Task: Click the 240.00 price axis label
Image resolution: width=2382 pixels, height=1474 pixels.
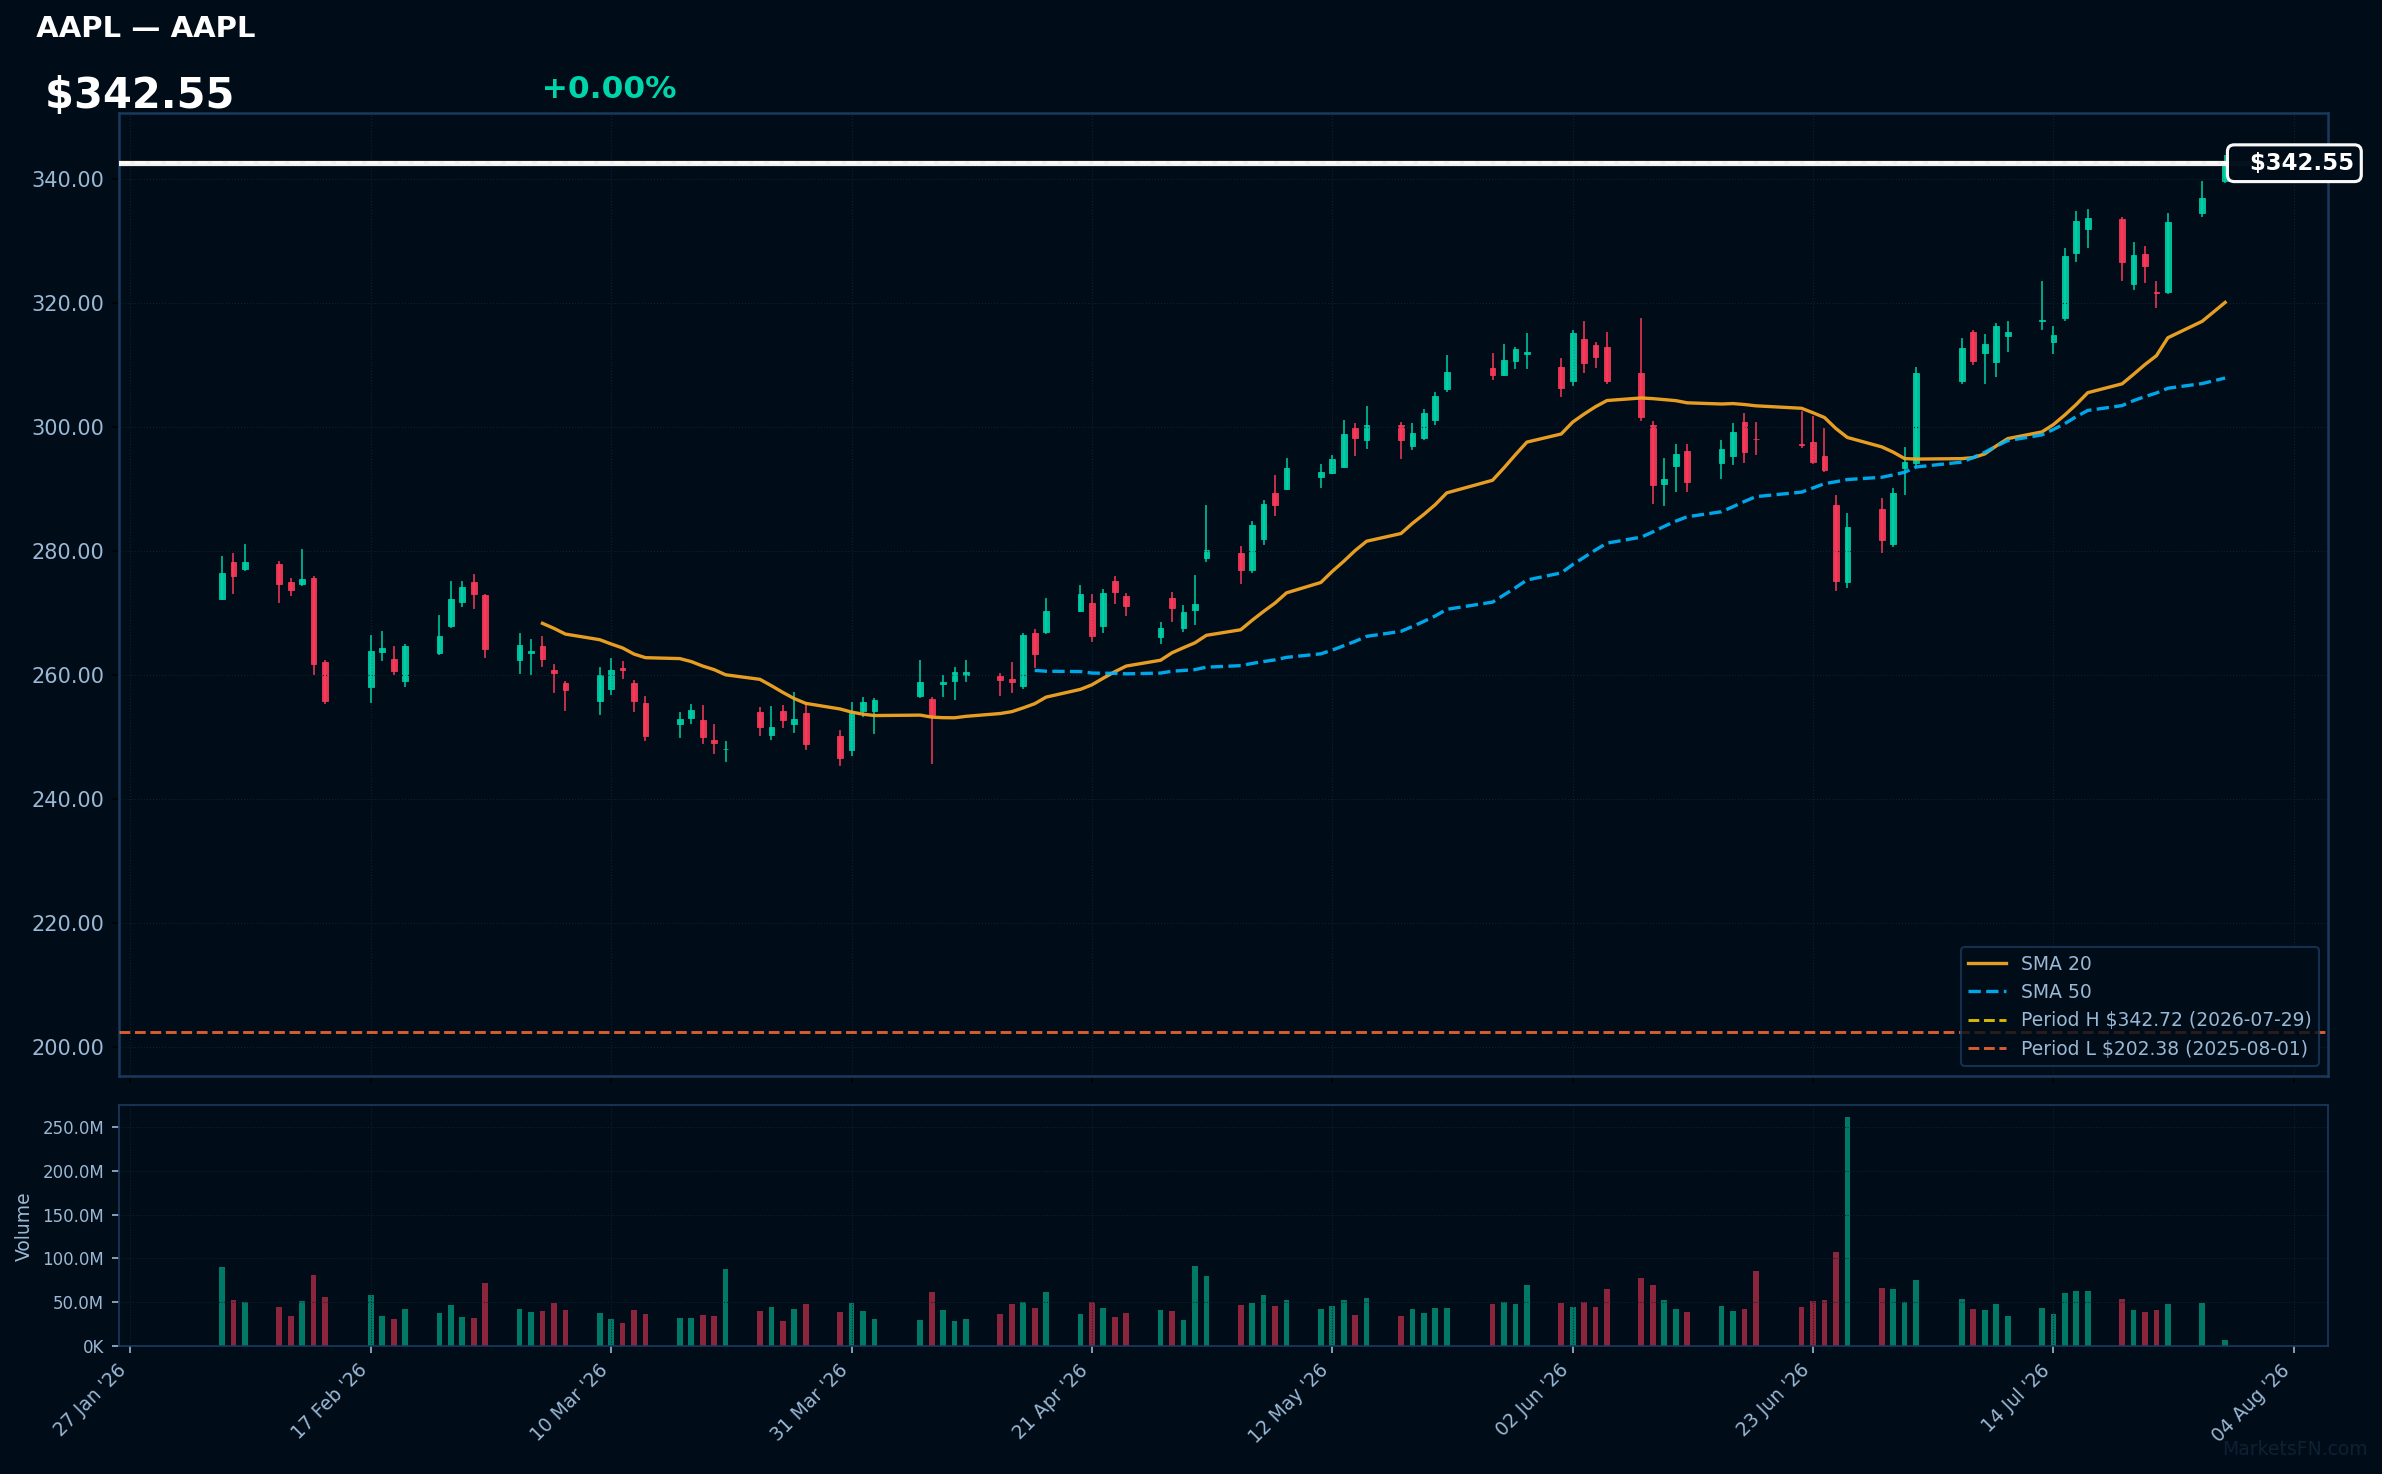Action: (x=68, y=800)
